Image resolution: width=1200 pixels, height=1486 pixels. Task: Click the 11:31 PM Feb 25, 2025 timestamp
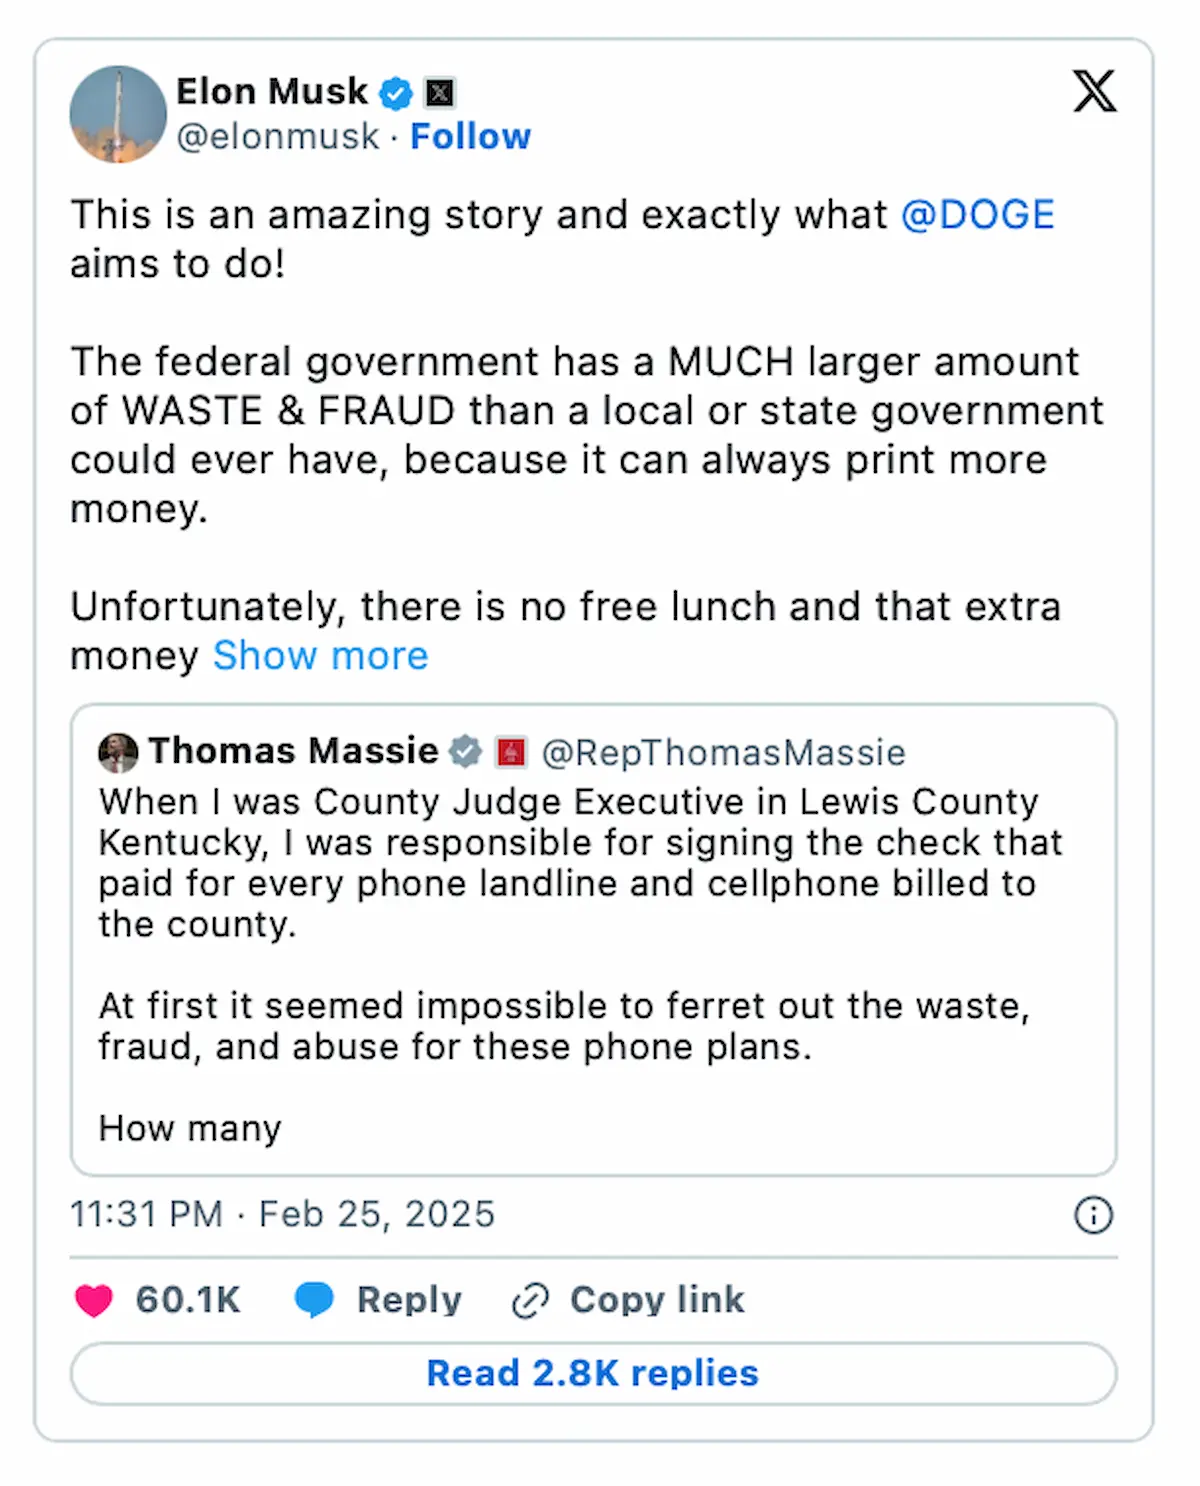pos(282,1214)
